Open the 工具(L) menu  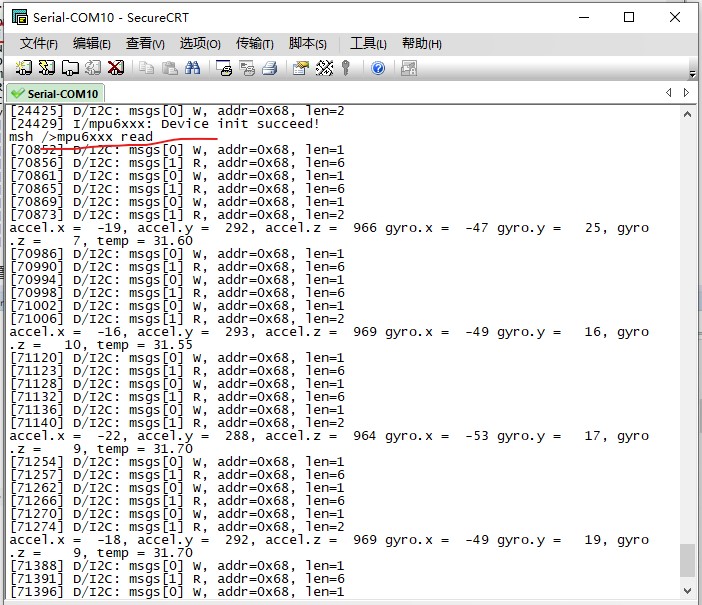pyautogui.click(x=368, y=43)
